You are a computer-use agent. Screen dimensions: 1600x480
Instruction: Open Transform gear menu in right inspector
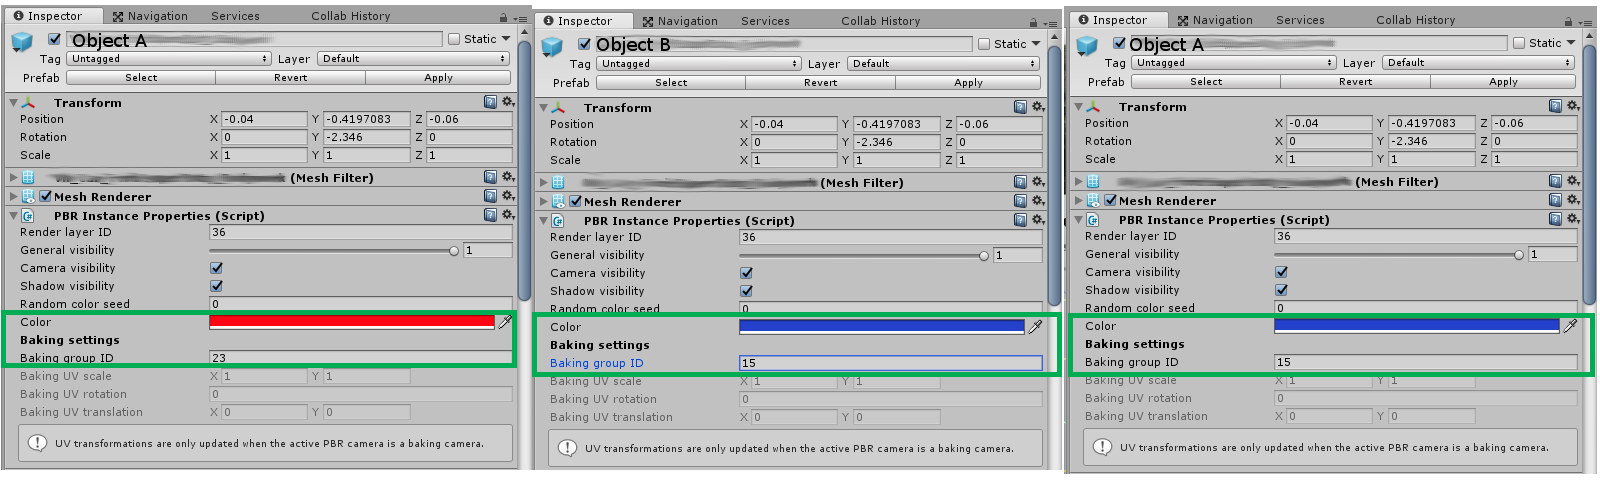click(x=1573, y=106)
